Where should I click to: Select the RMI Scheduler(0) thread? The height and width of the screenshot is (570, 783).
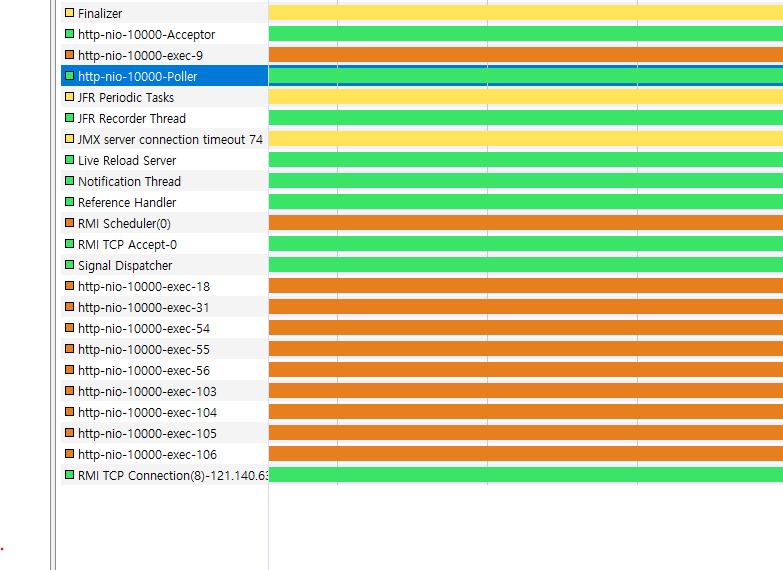(x=164, y=223)
